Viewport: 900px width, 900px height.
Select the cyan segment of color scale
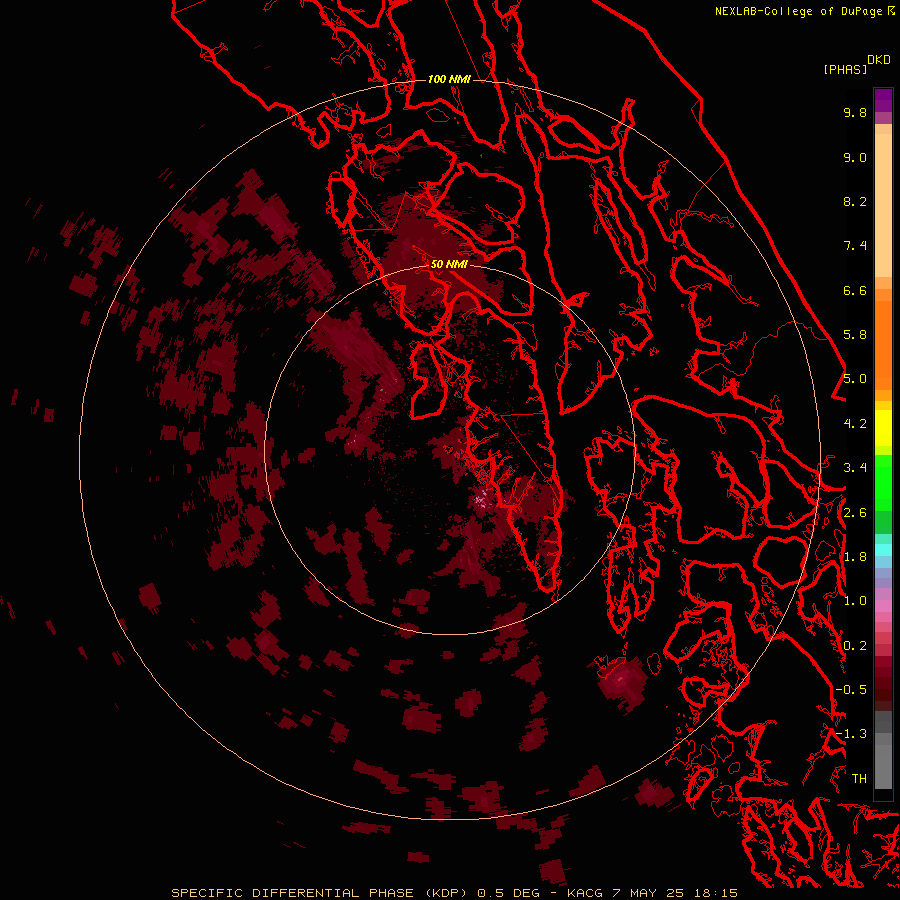point(883,550)
